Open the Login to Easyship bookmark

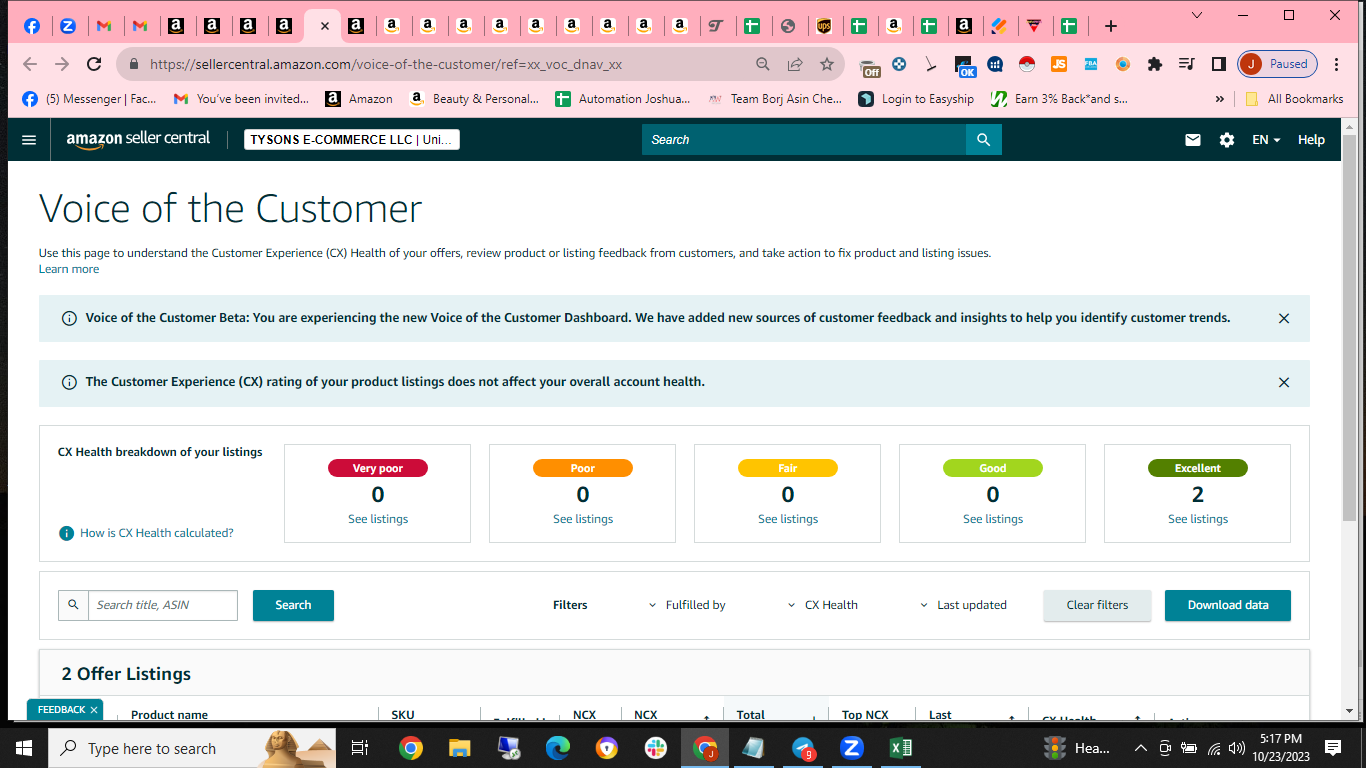coord(916,99)
